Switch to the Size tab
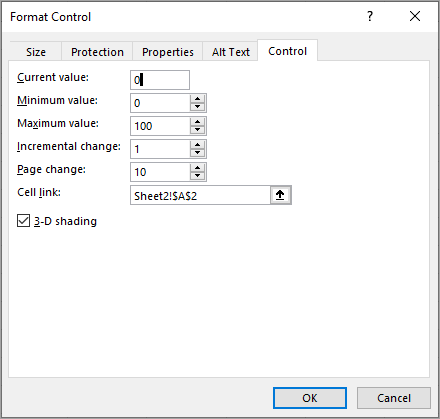 36,52
